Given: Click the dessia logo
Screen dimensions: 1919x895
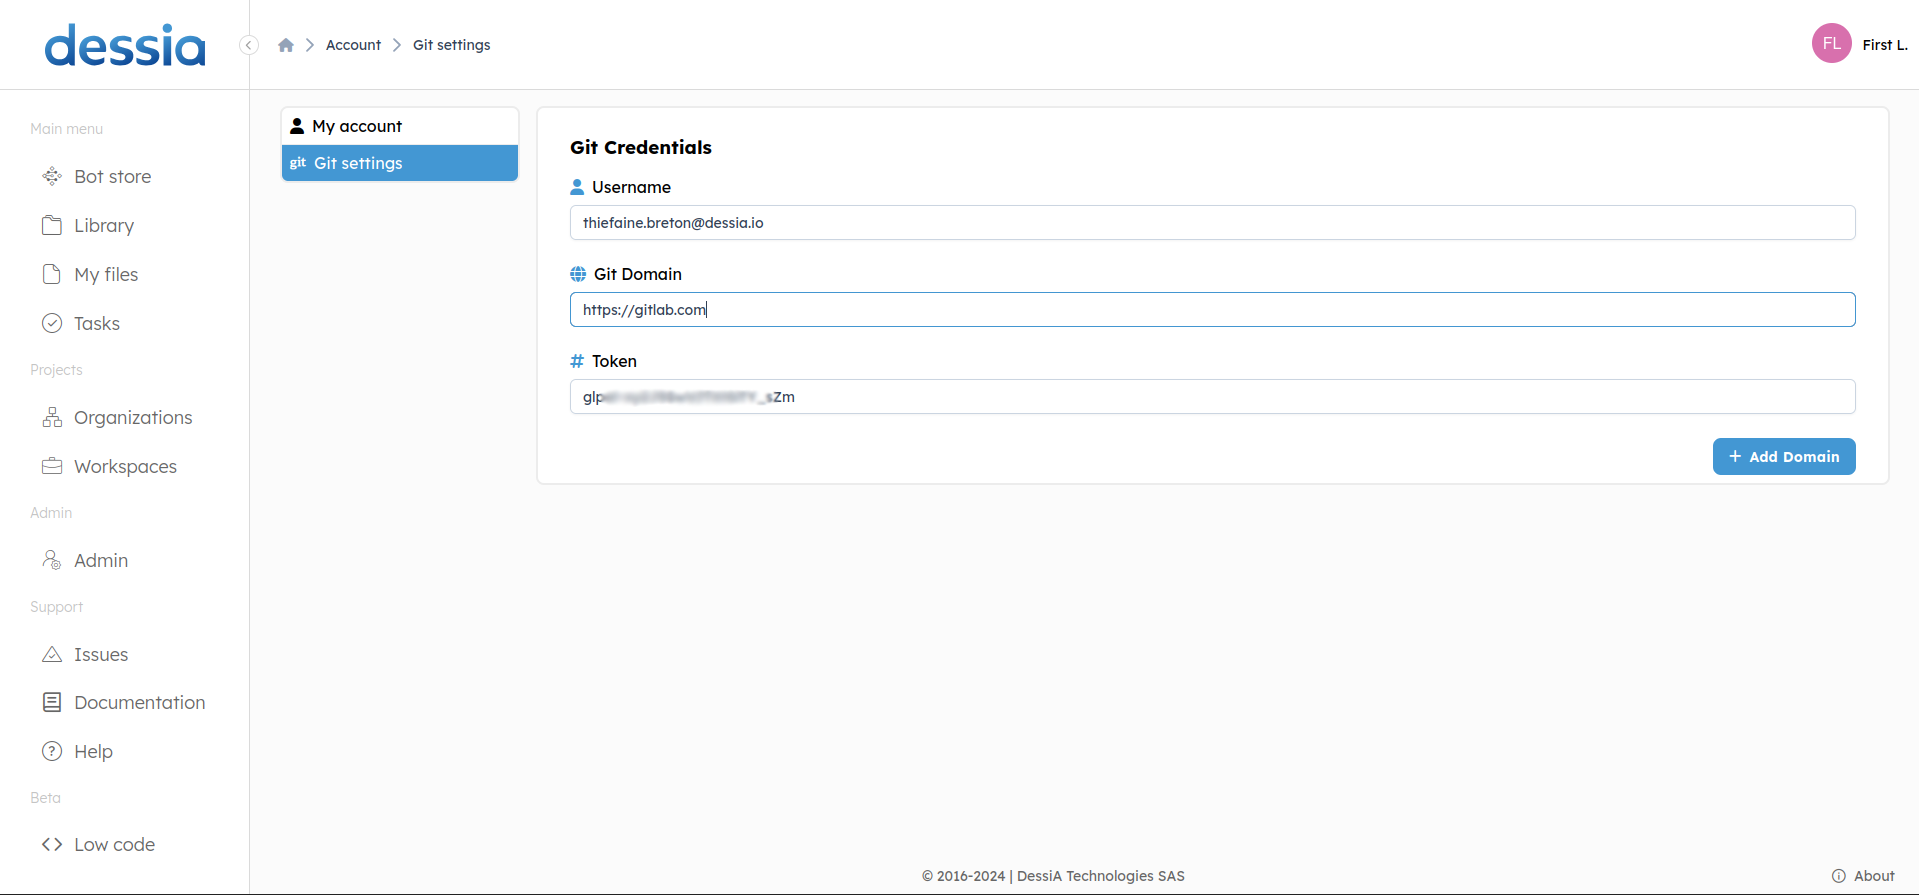Looking at the screenshot, I should click(x=125, y=46).
